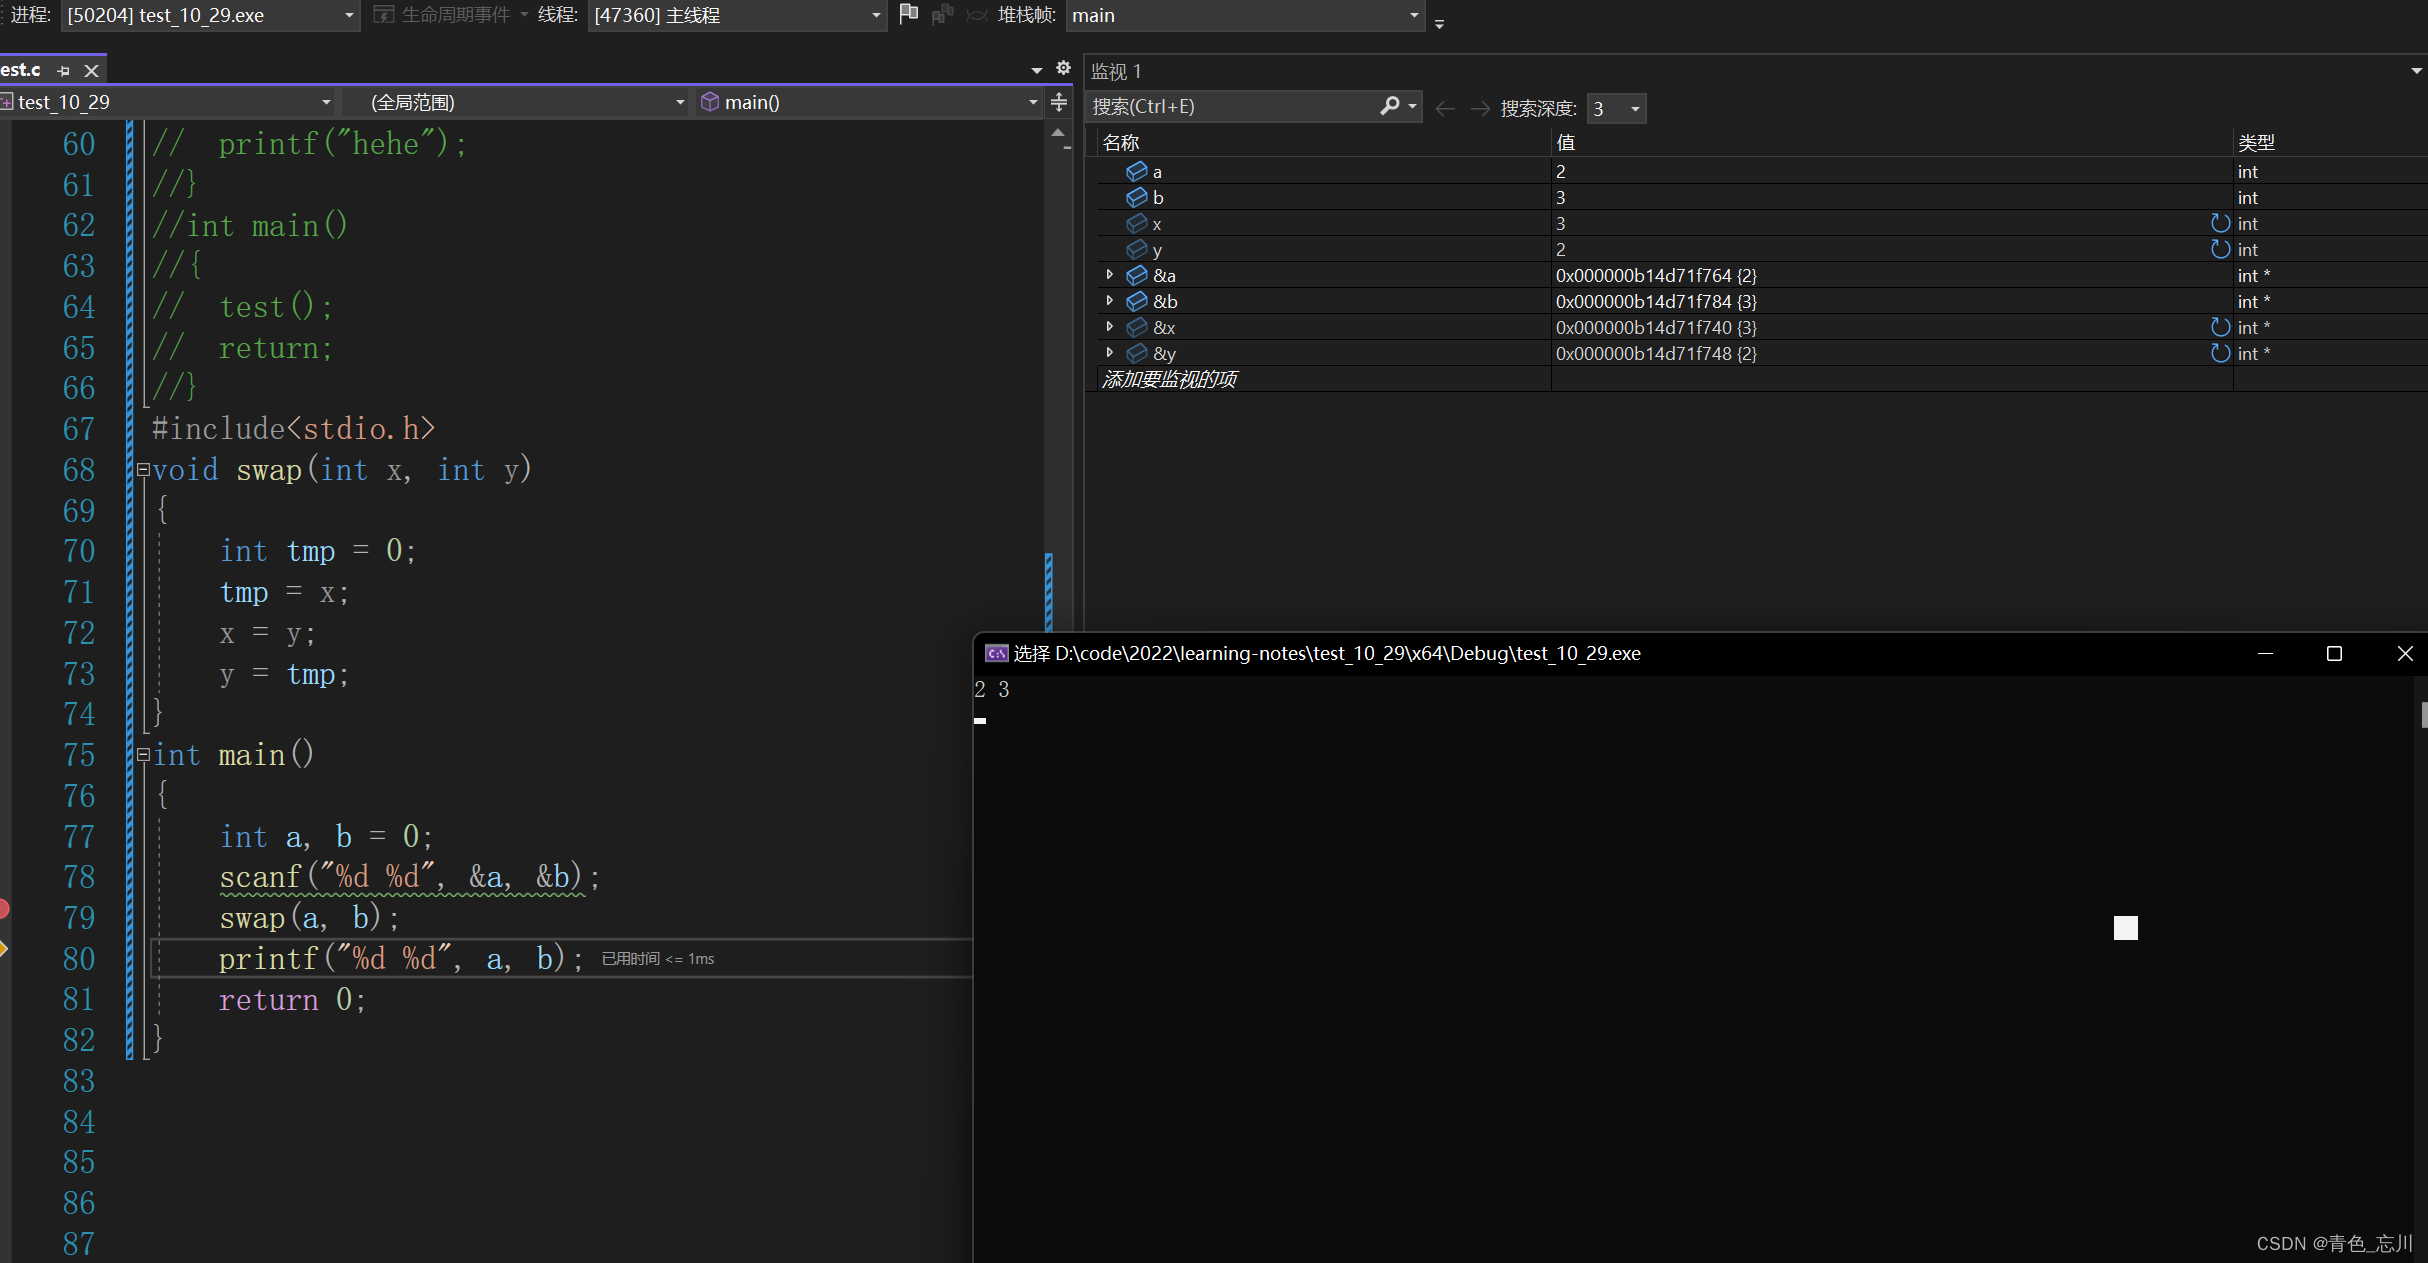Click the elapsed time hint on line 80

658,959
